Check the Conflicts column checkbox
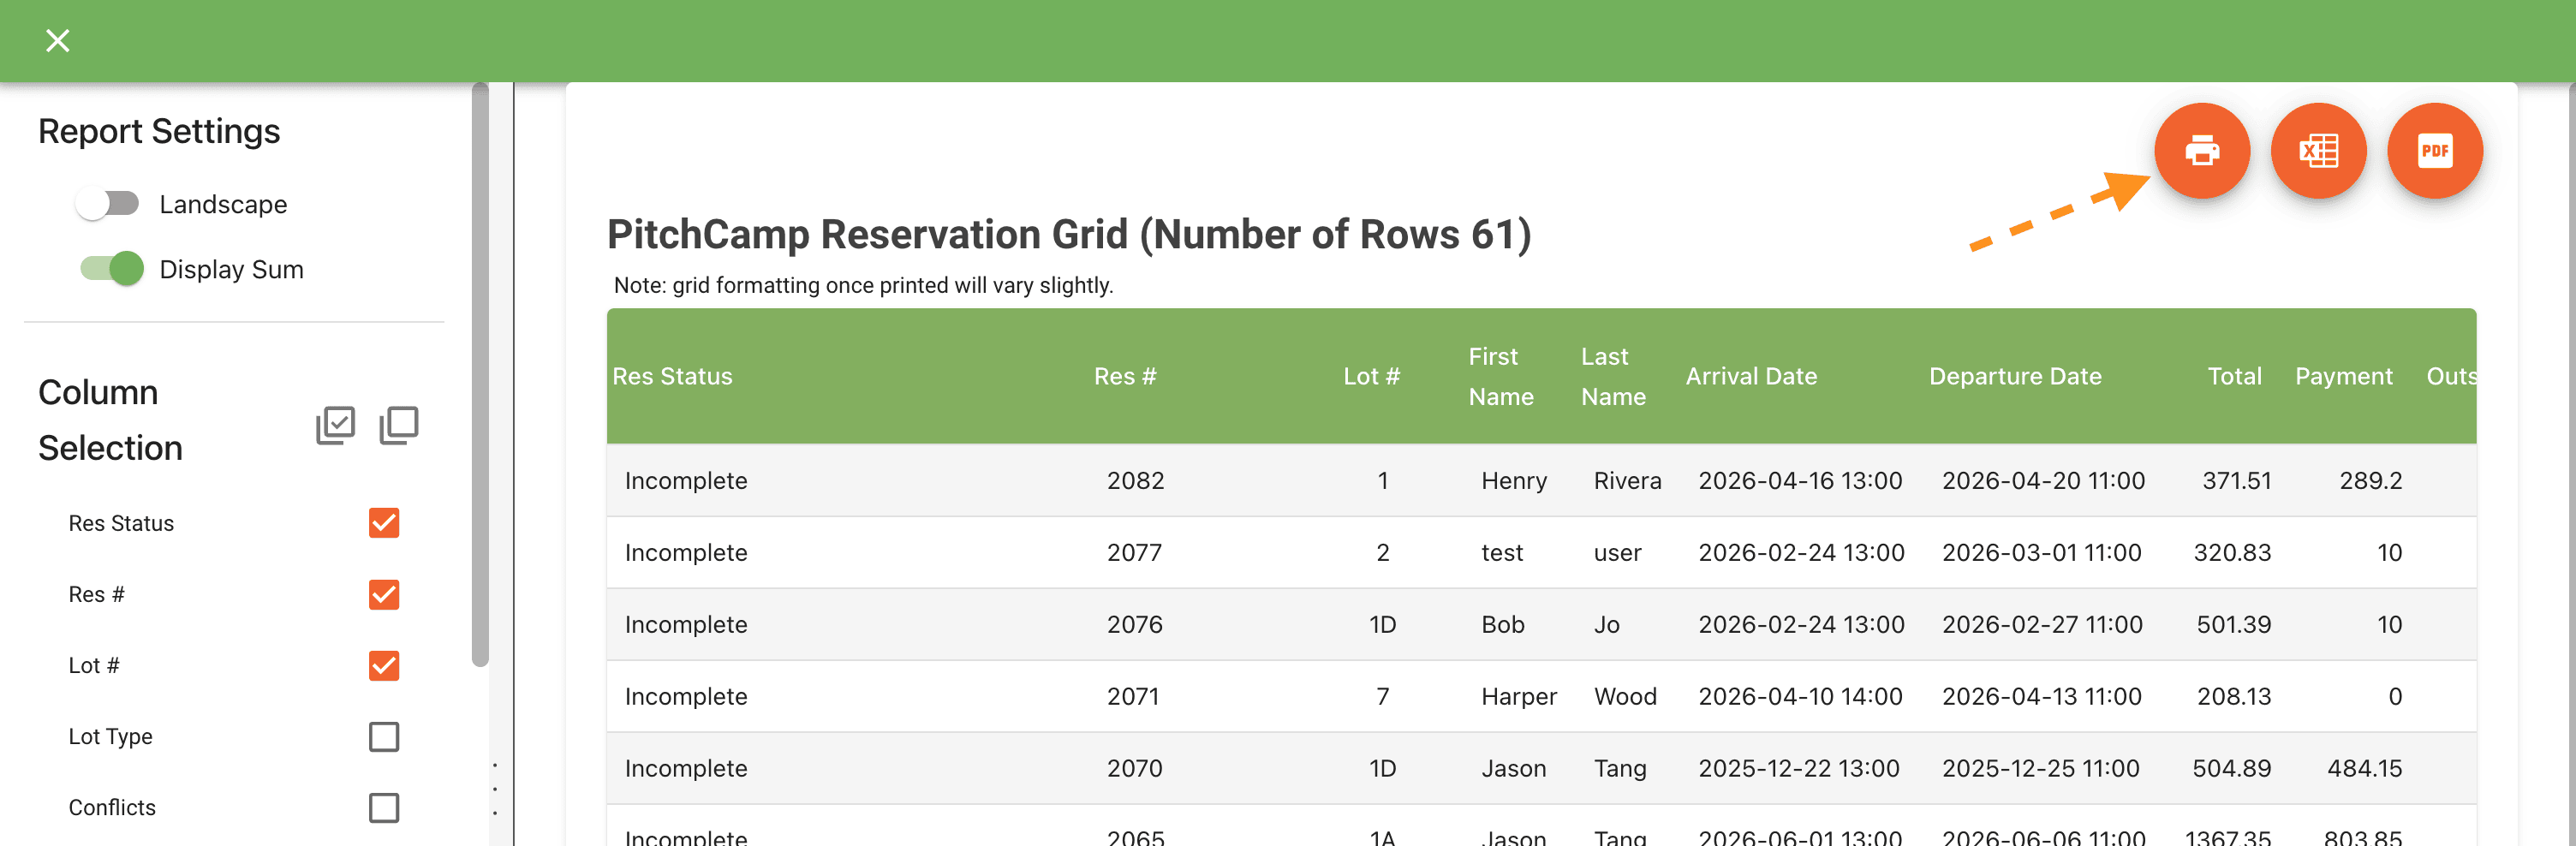 [384, 807]
